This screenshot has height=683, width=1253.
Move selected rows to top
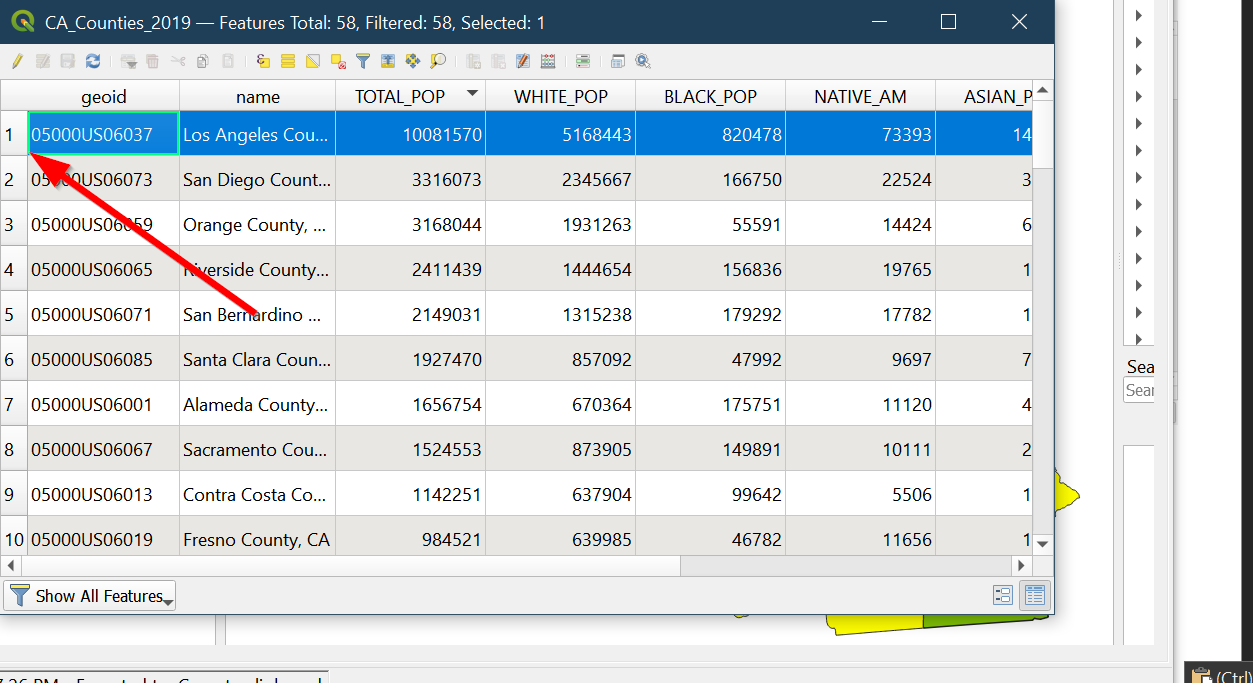pos(388,62)
